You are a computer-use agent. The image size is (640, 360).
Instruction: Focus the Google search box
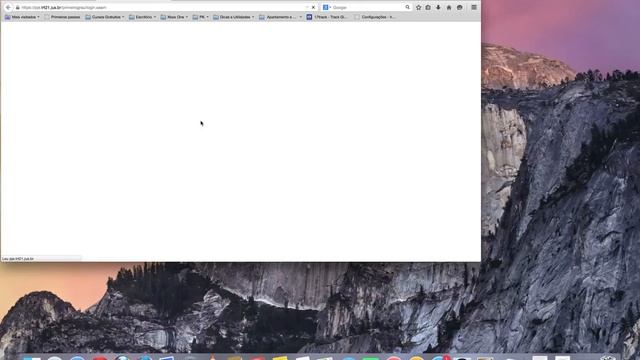point(367,7)
